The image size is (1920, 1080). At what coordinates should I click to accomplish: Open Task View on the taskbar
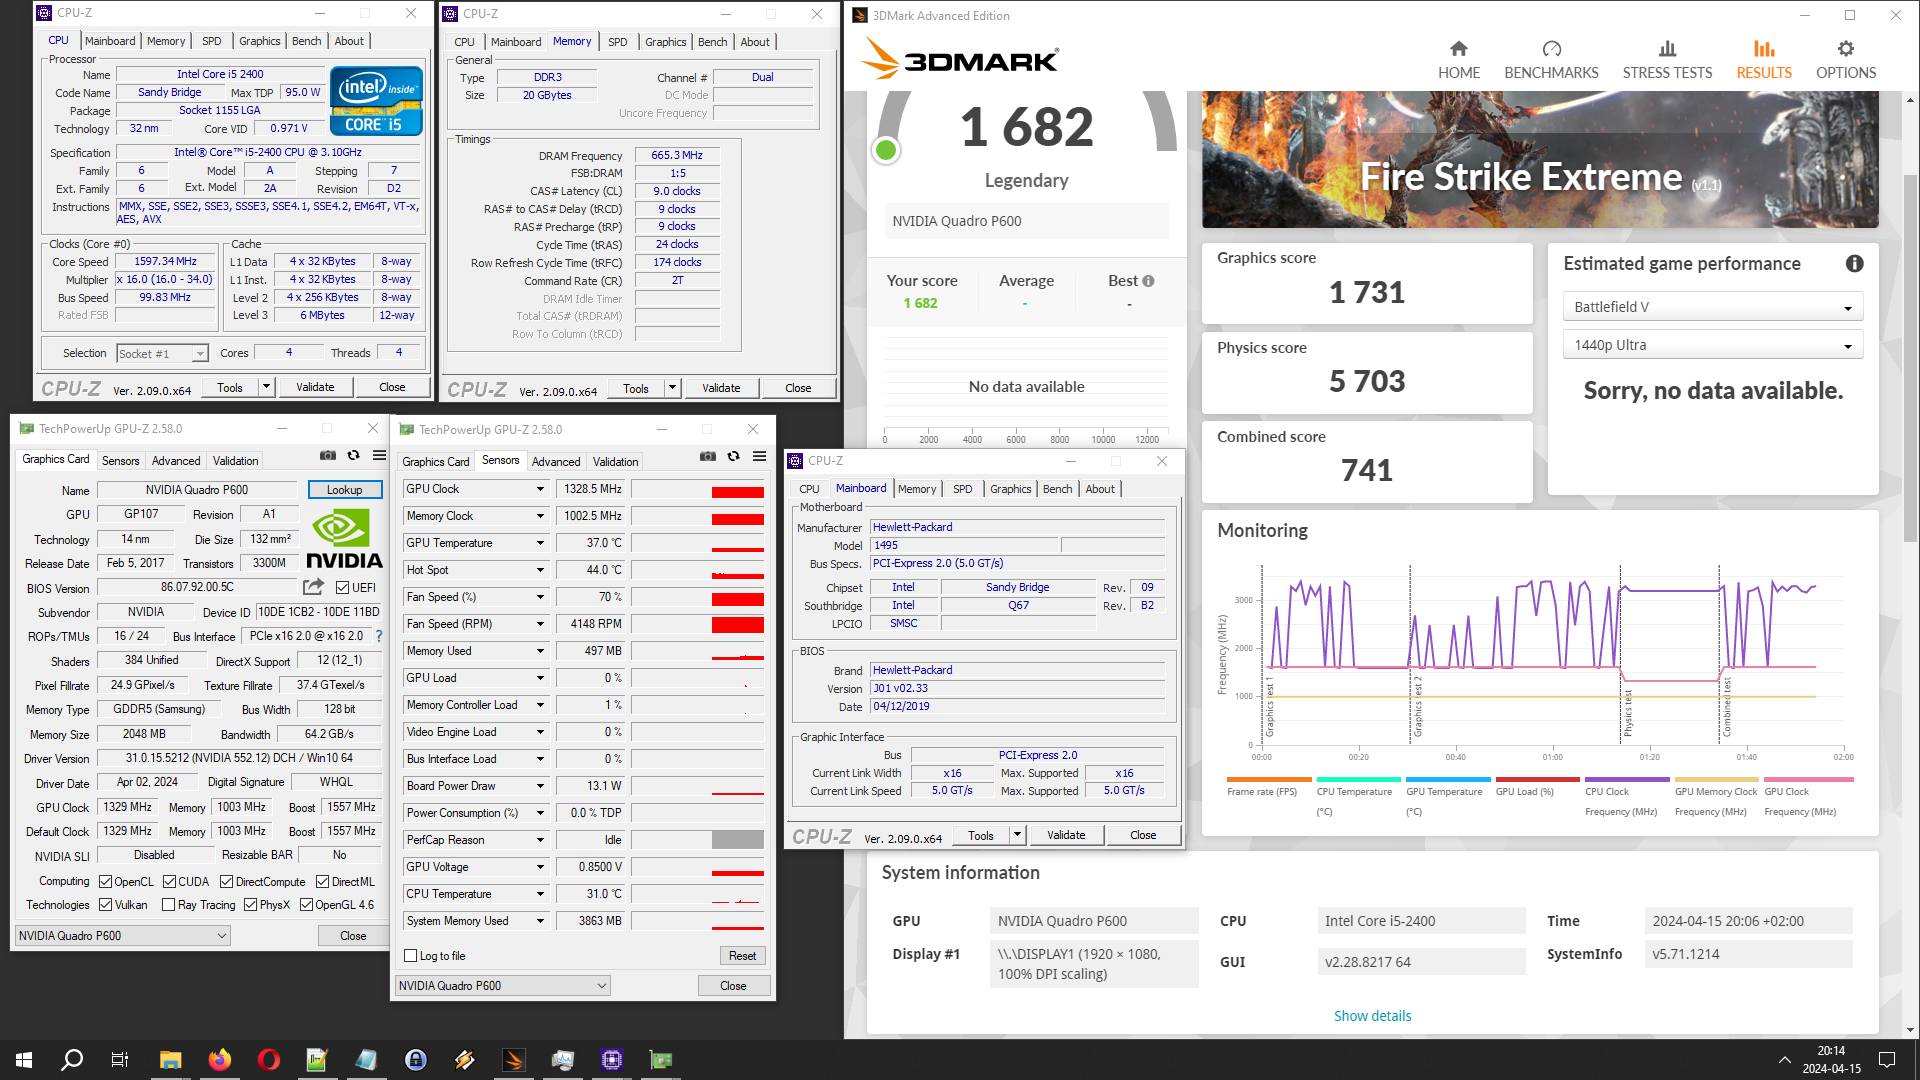click(120, 1060)
